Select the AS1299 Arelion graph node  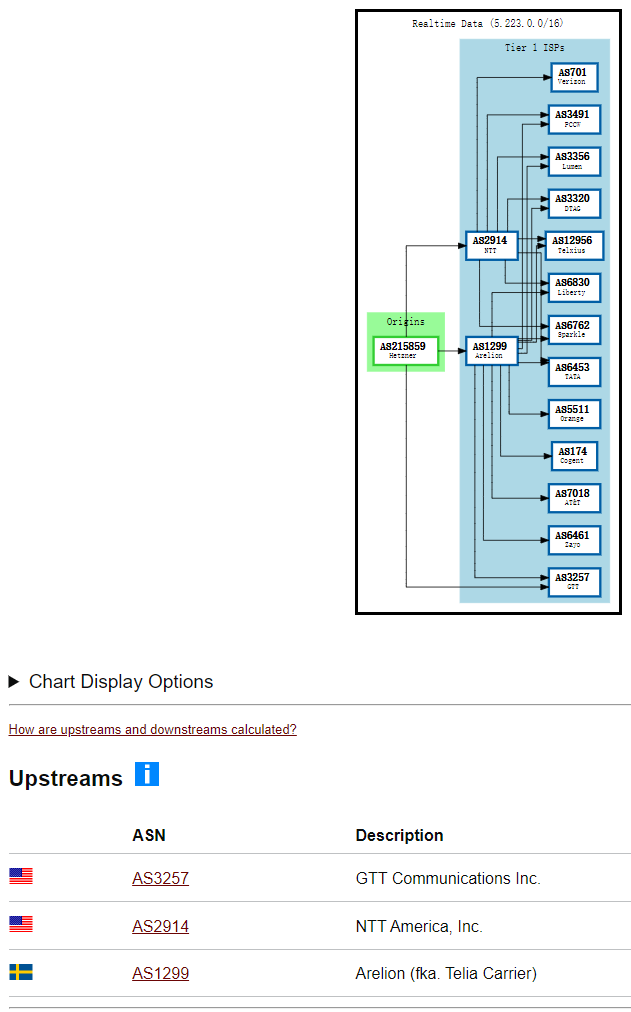[492, 350]
